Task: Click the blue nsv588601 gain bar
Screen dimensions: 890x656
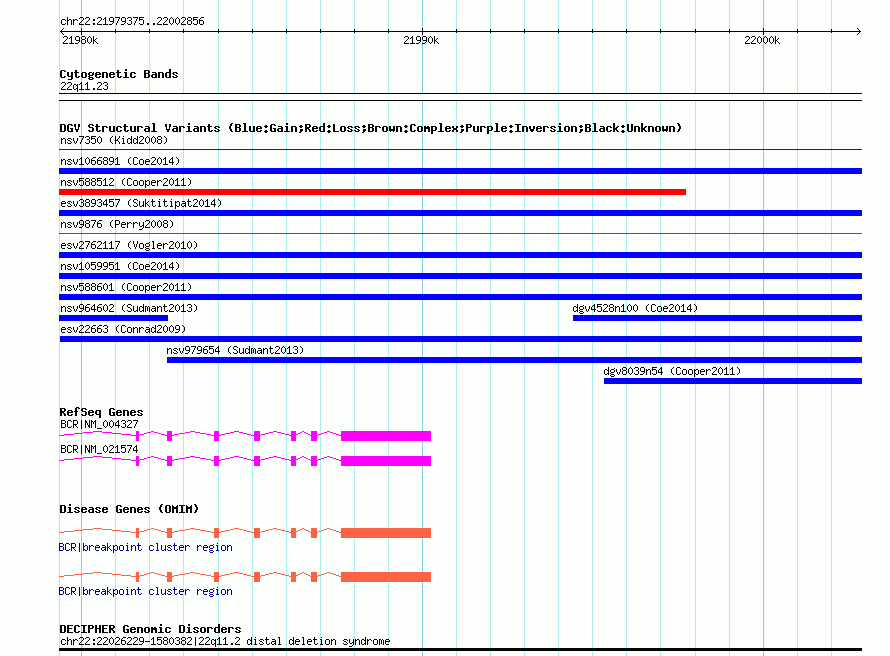Action: click(x=460, y=297)
